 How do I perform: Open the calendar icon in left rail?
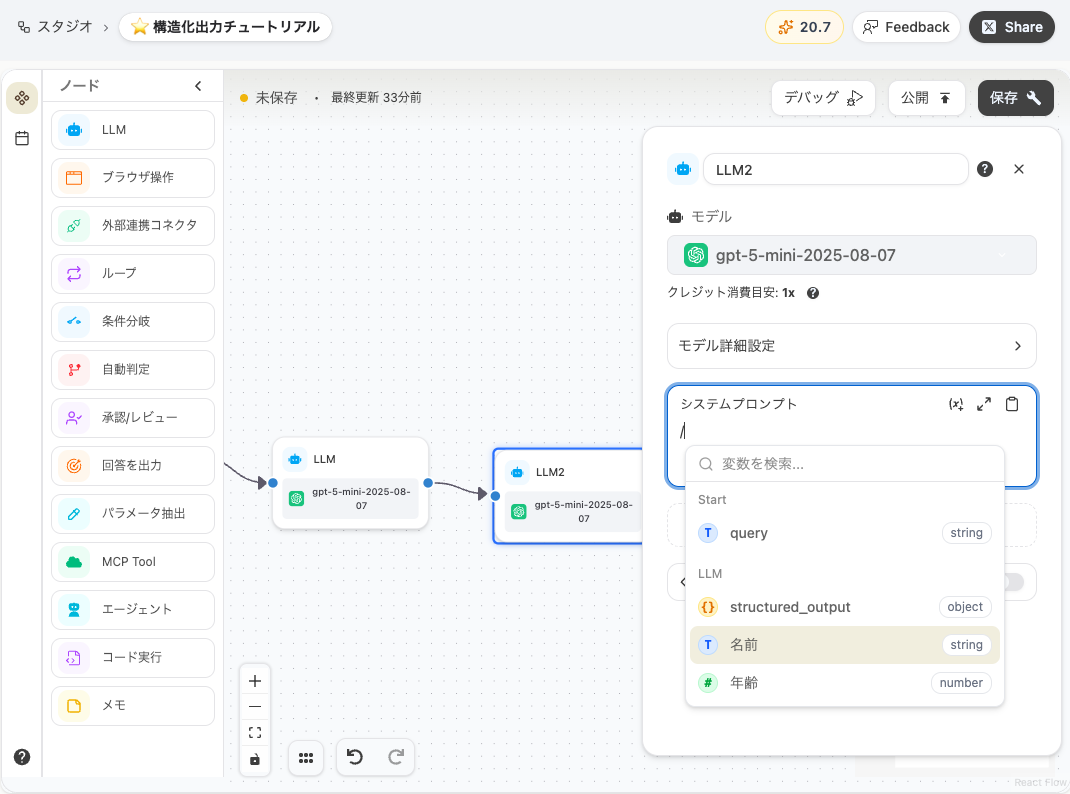pos(22,138)
